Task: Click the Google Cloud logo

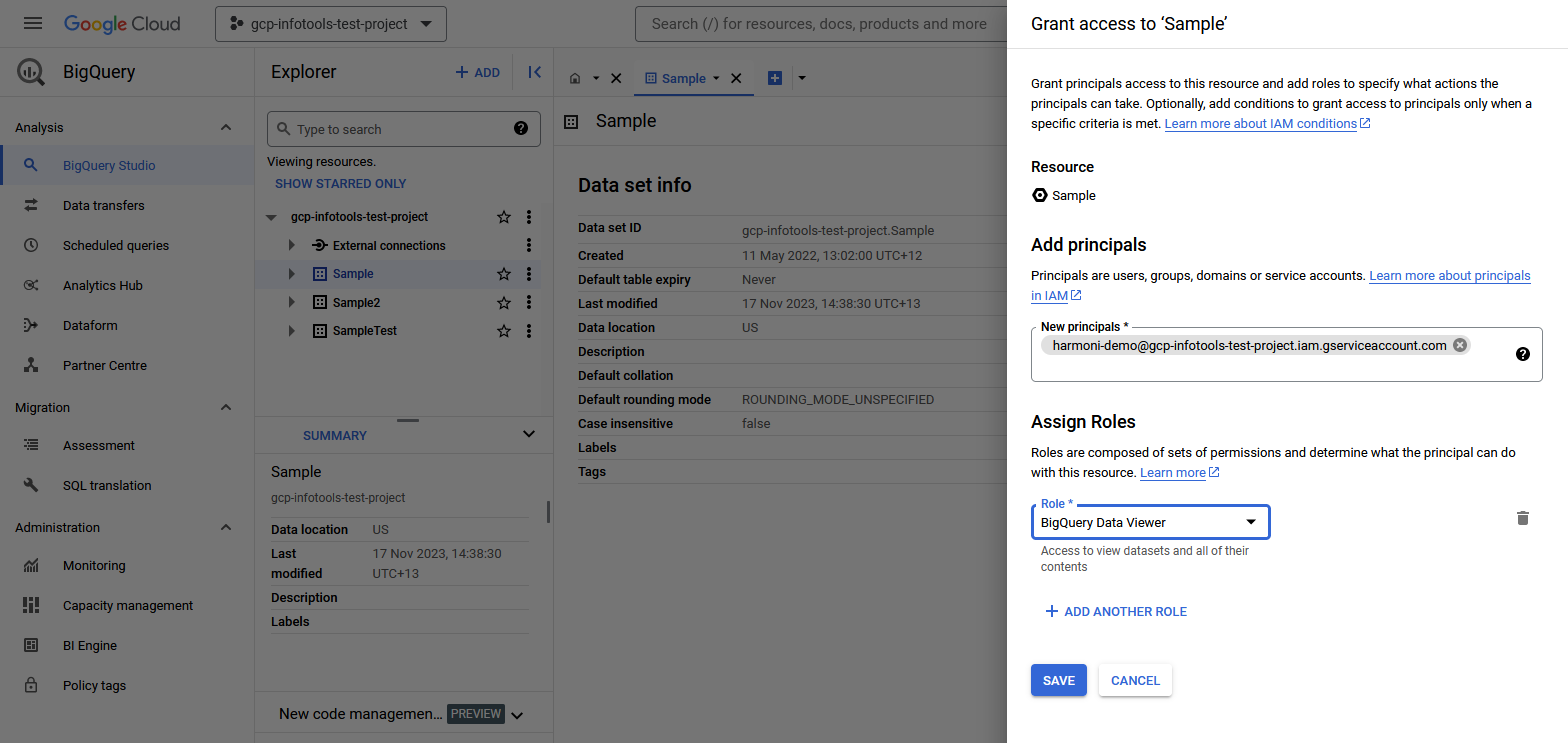Action: coord(122,23)
